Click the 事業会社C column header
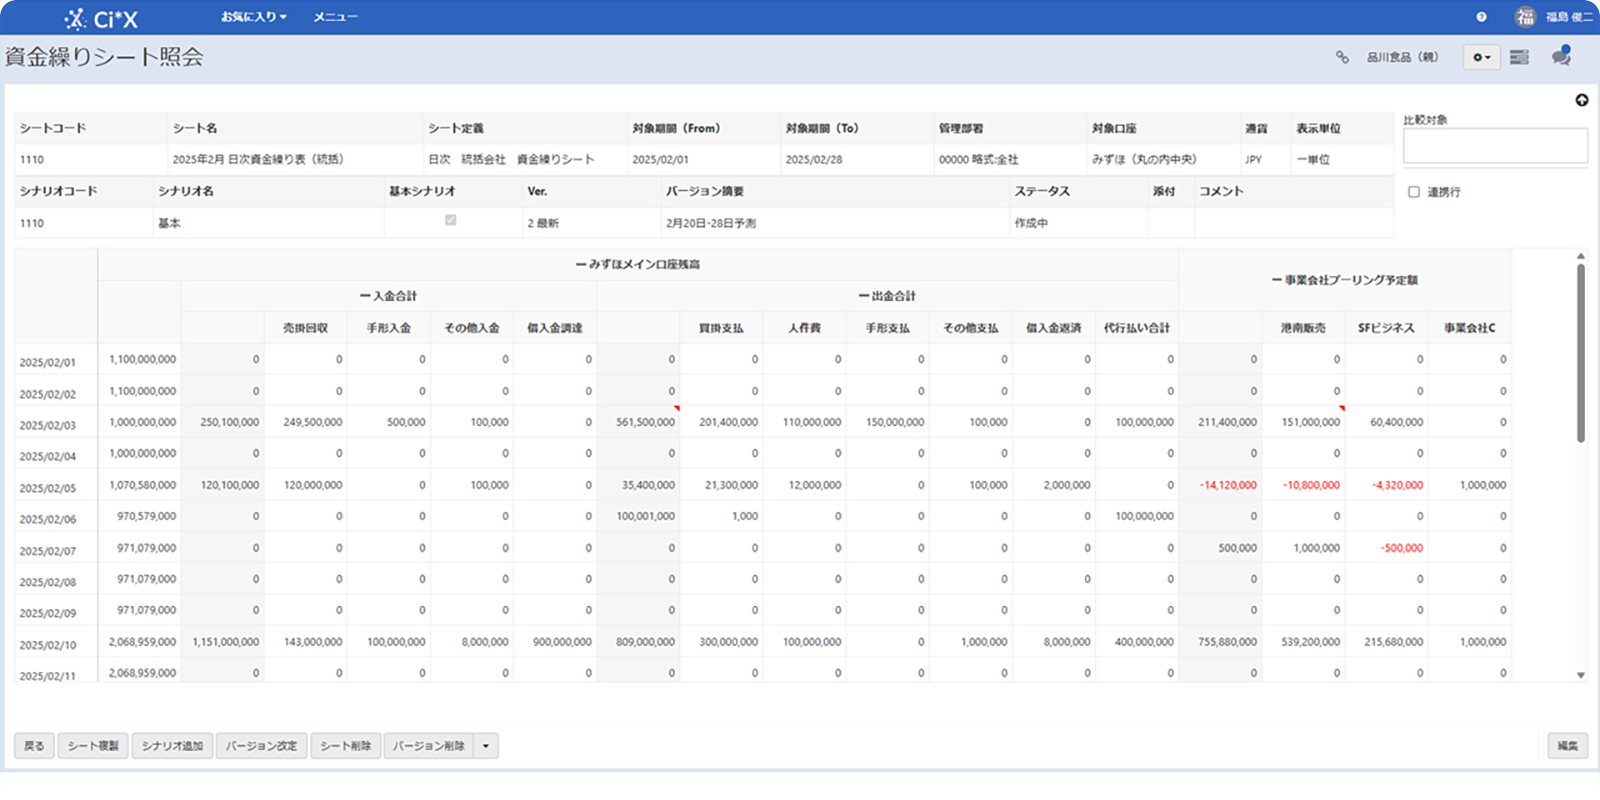Image resolution: width=1600 pixels, height=800 pixels. [1469, 328]
